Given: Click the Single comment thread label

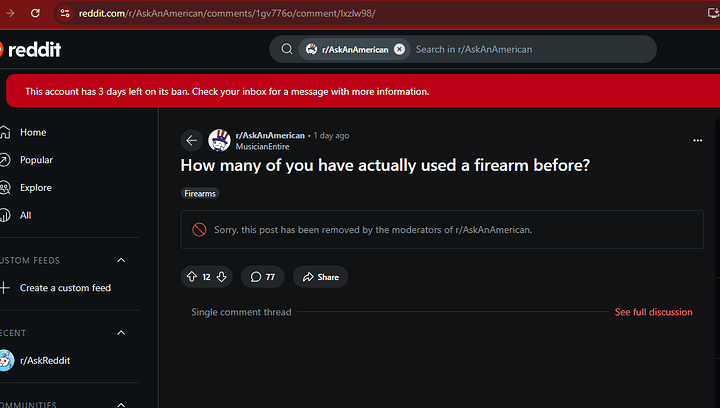Looking at the screenshot, I should (x=241, y=312).
